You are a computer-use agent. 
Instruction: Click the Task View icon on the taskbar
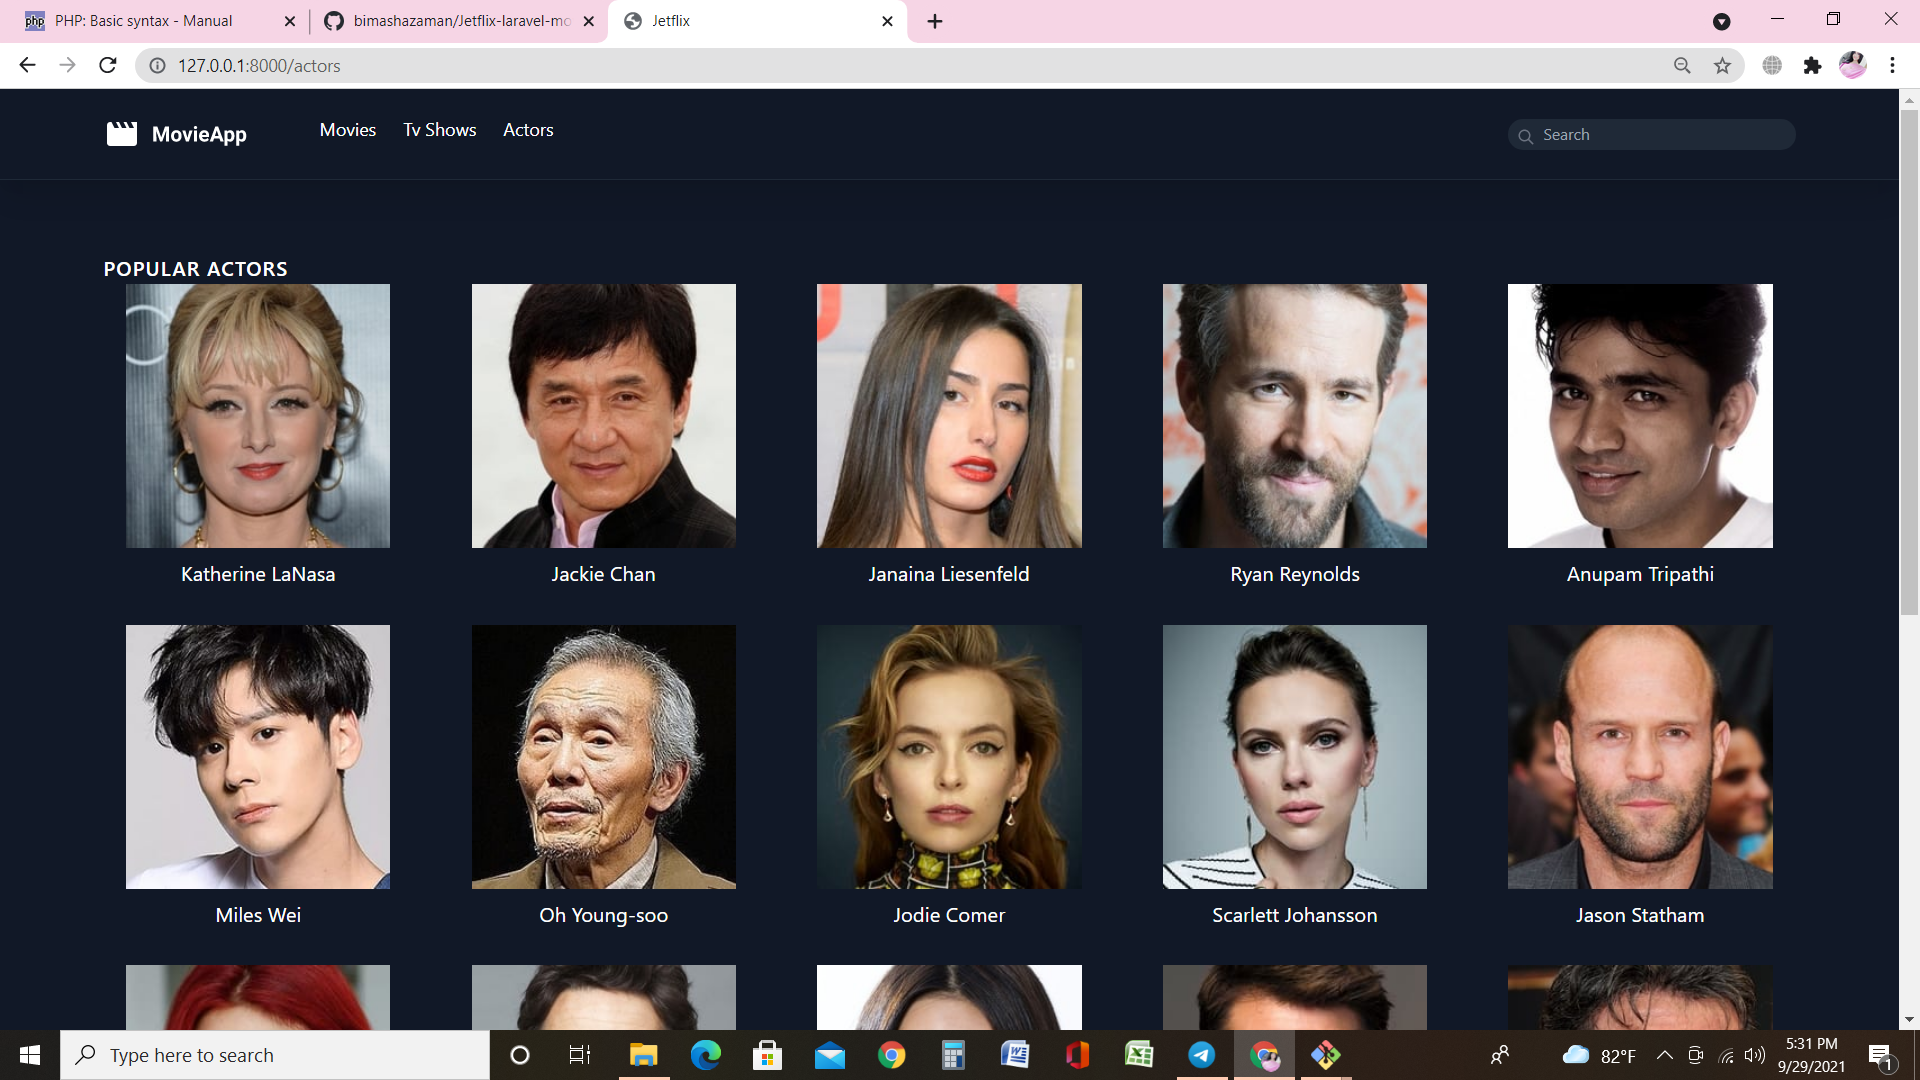pyautogui.click(x=578, y=1055)
